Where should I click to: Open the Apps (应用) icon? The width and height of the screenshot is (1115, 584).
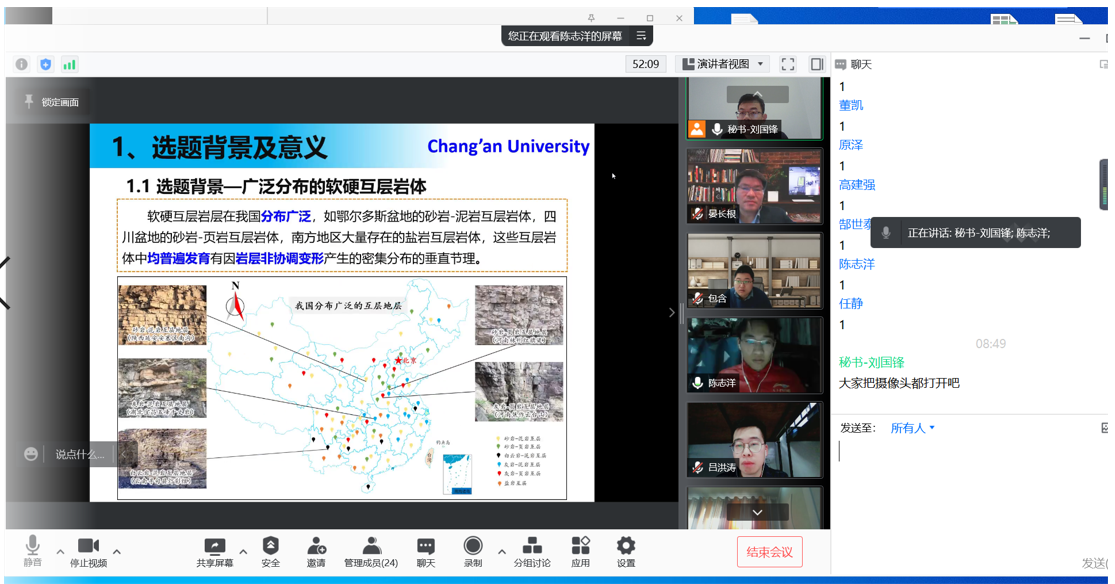[x=580, y=546]
